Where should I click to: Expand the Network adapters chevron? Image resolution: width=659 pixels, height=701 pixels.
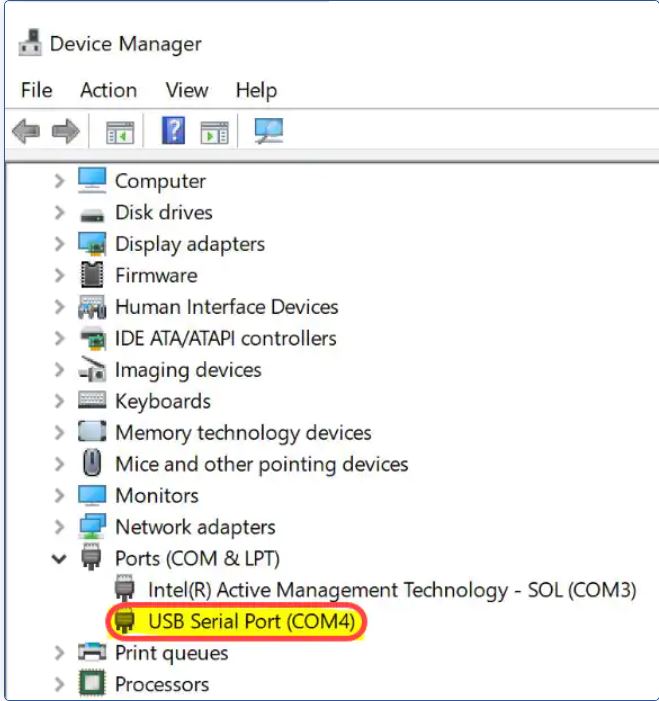[59, 527]
